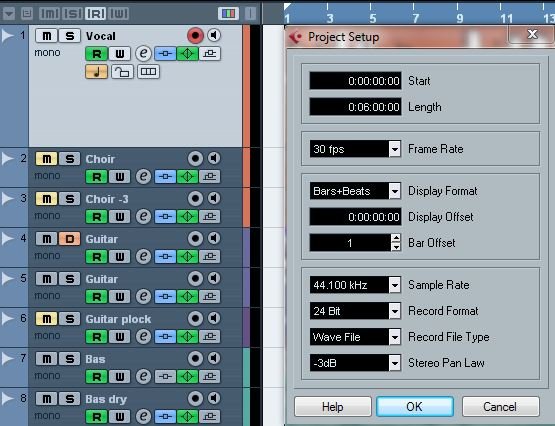Image resolution: width=555 pixels, height=426 pixels.
Task: Click the EQ state icon on Vocal
Action: click(x=188, y=54)
